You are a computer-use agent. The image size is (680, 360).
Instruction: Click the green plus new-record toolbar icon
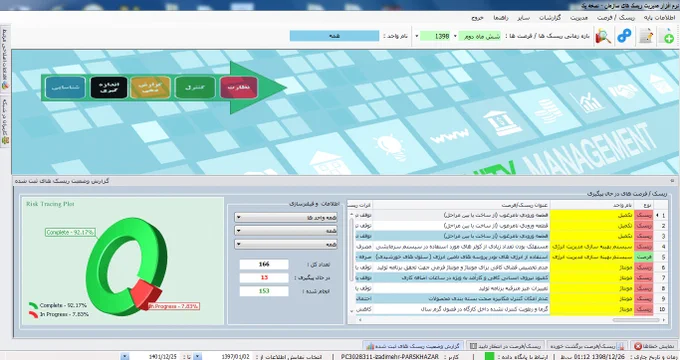coord(667,36)
